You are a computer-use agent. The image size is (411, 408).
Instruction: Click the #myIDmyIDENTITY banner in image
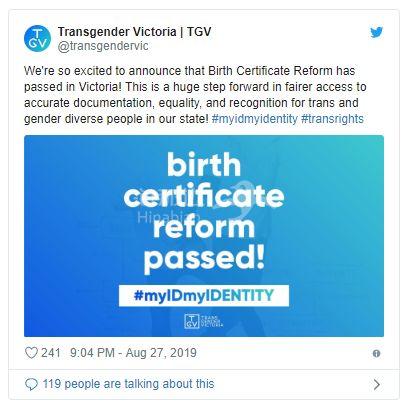coord(204,295)
